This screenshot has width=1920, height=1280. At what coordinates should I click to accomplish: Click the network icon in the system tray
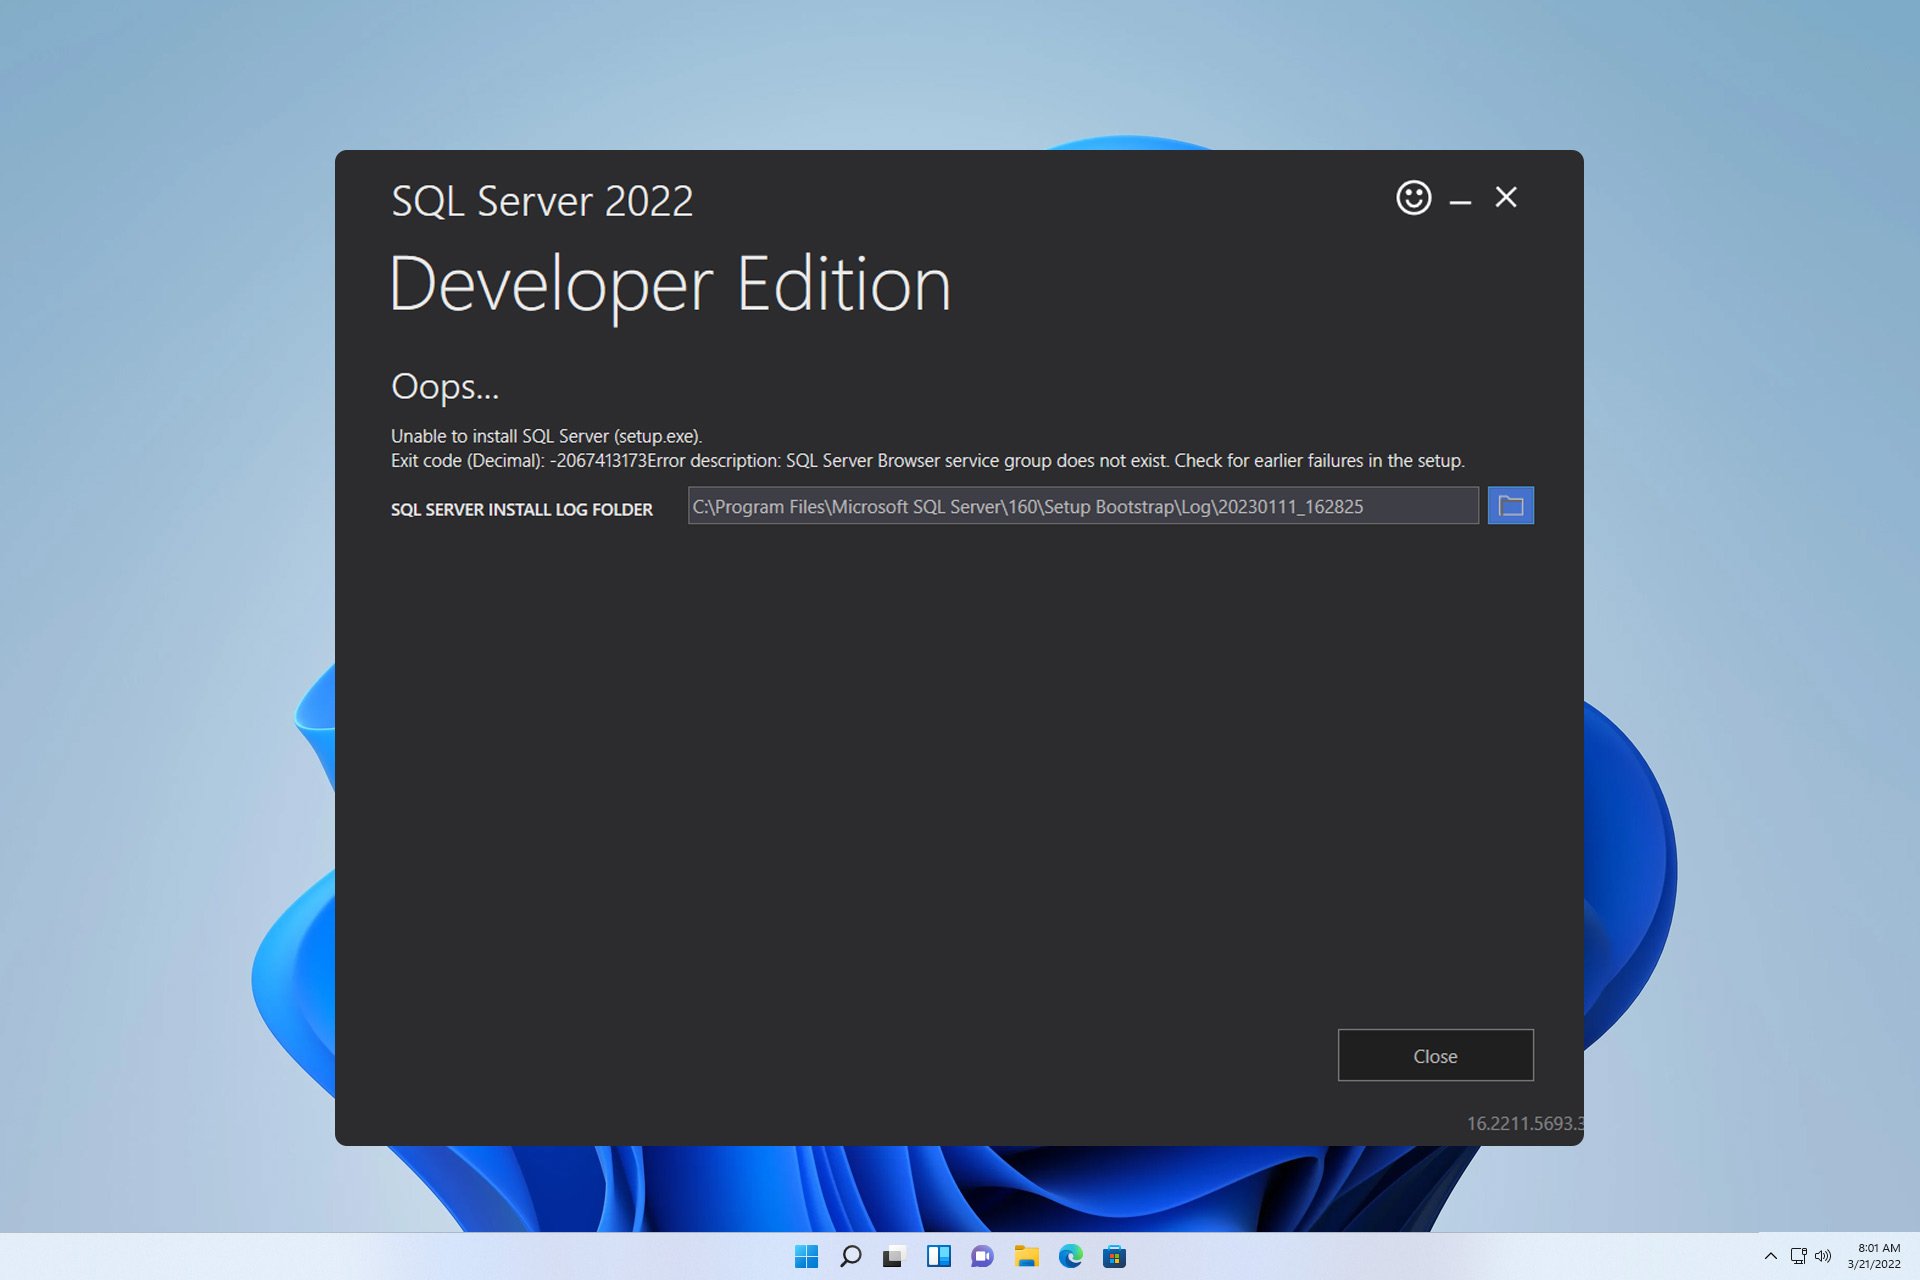[x=1798, y=1256]
